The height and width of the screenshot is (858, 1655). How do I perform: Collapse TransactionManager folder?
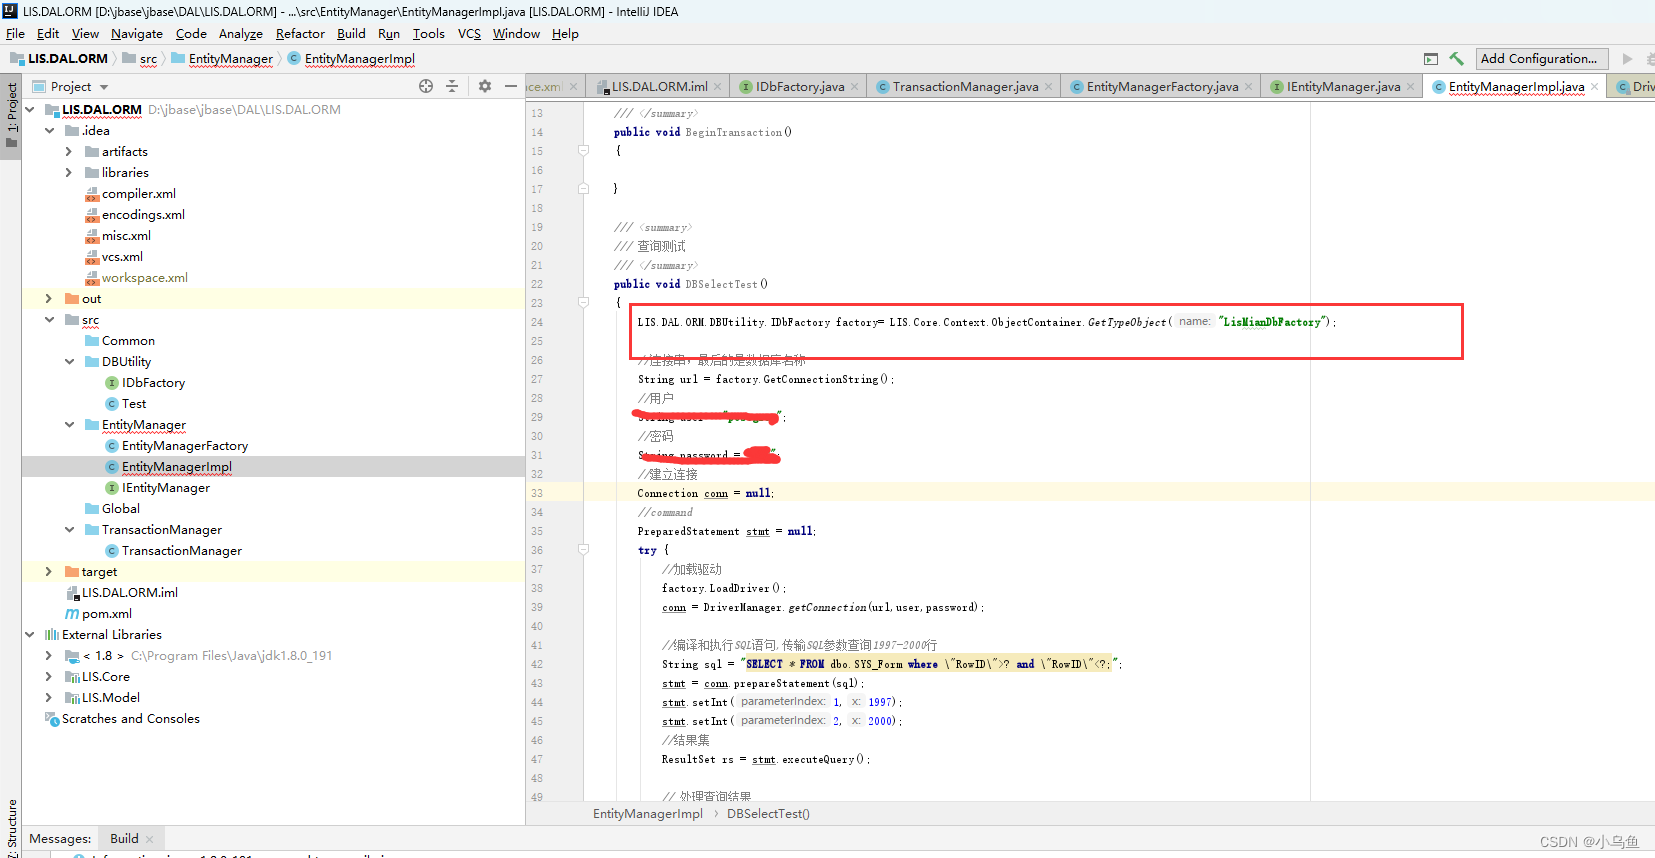69,530
